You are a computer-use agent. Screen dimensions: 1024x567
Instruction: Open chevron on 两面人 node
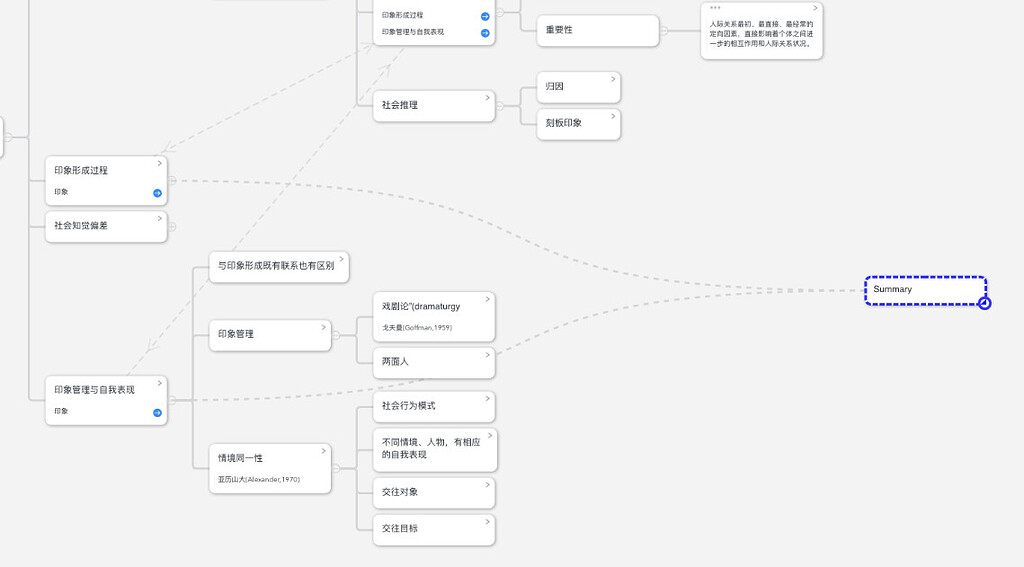pyautogui.click(x=487, y=354)
